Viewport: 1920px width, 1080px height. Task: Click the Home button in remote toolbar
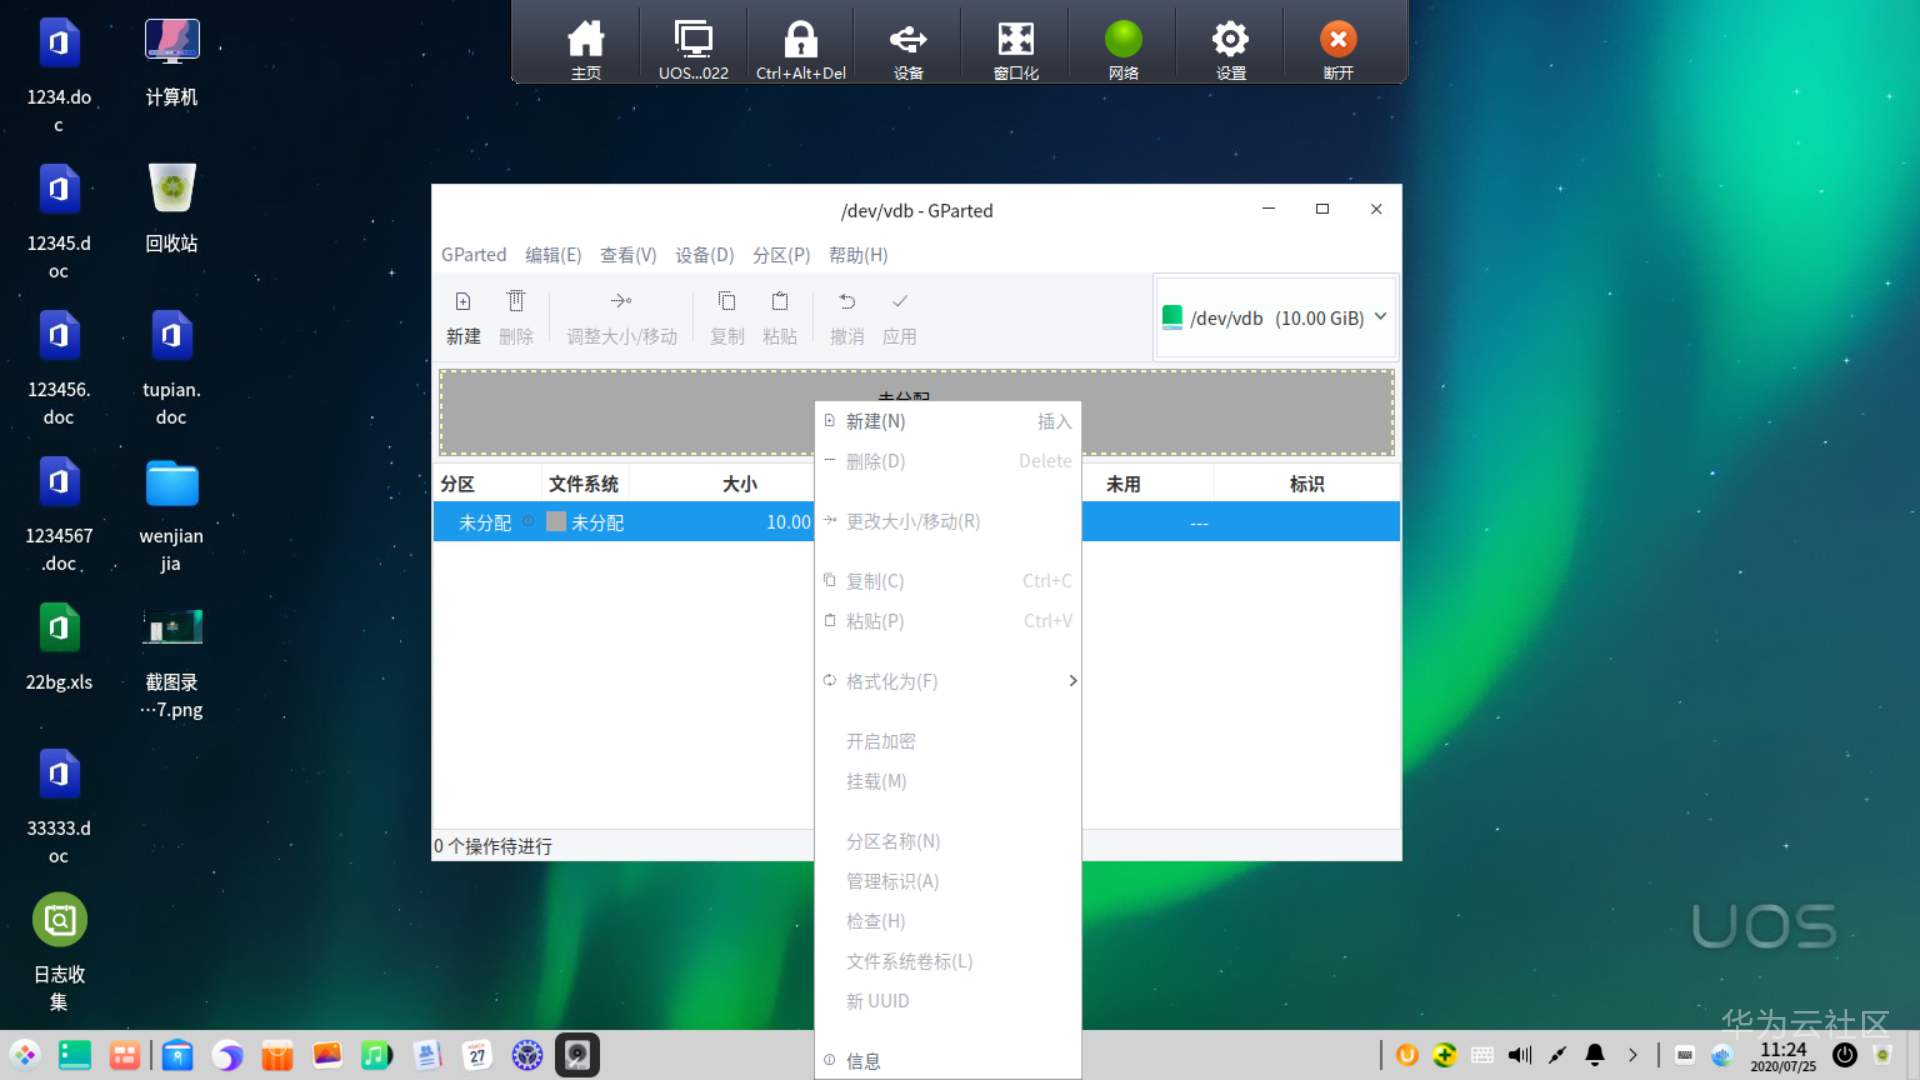click(x=586, y=41)
